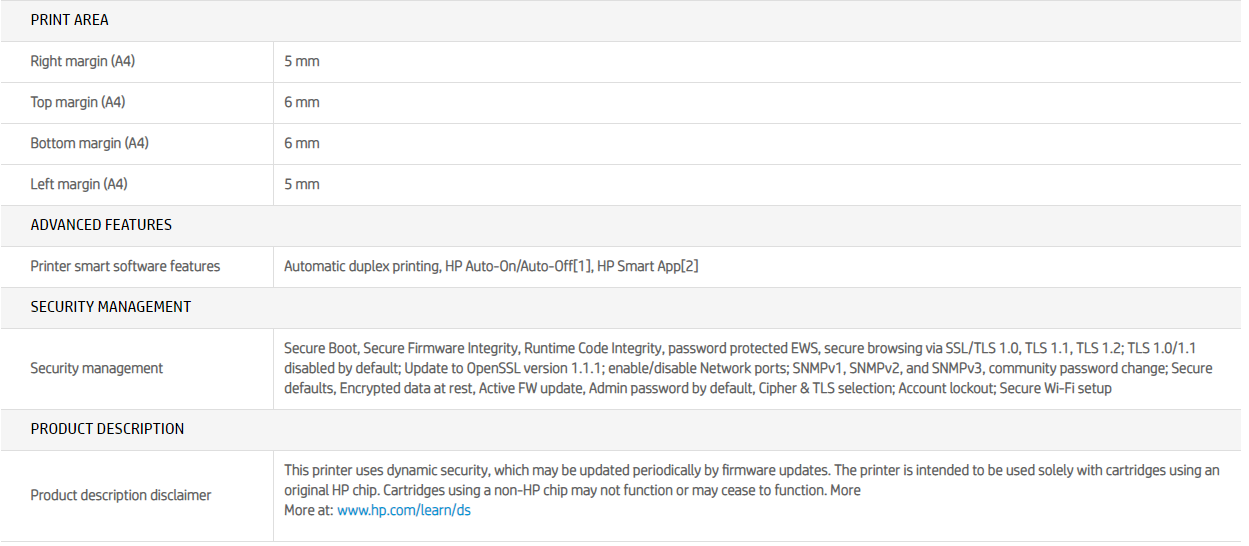The height and width of the screenshot is (546, 1249).
Task: Click the 6 mm bottom margin value
Action: pyautogui.click(x=302, y=143)
